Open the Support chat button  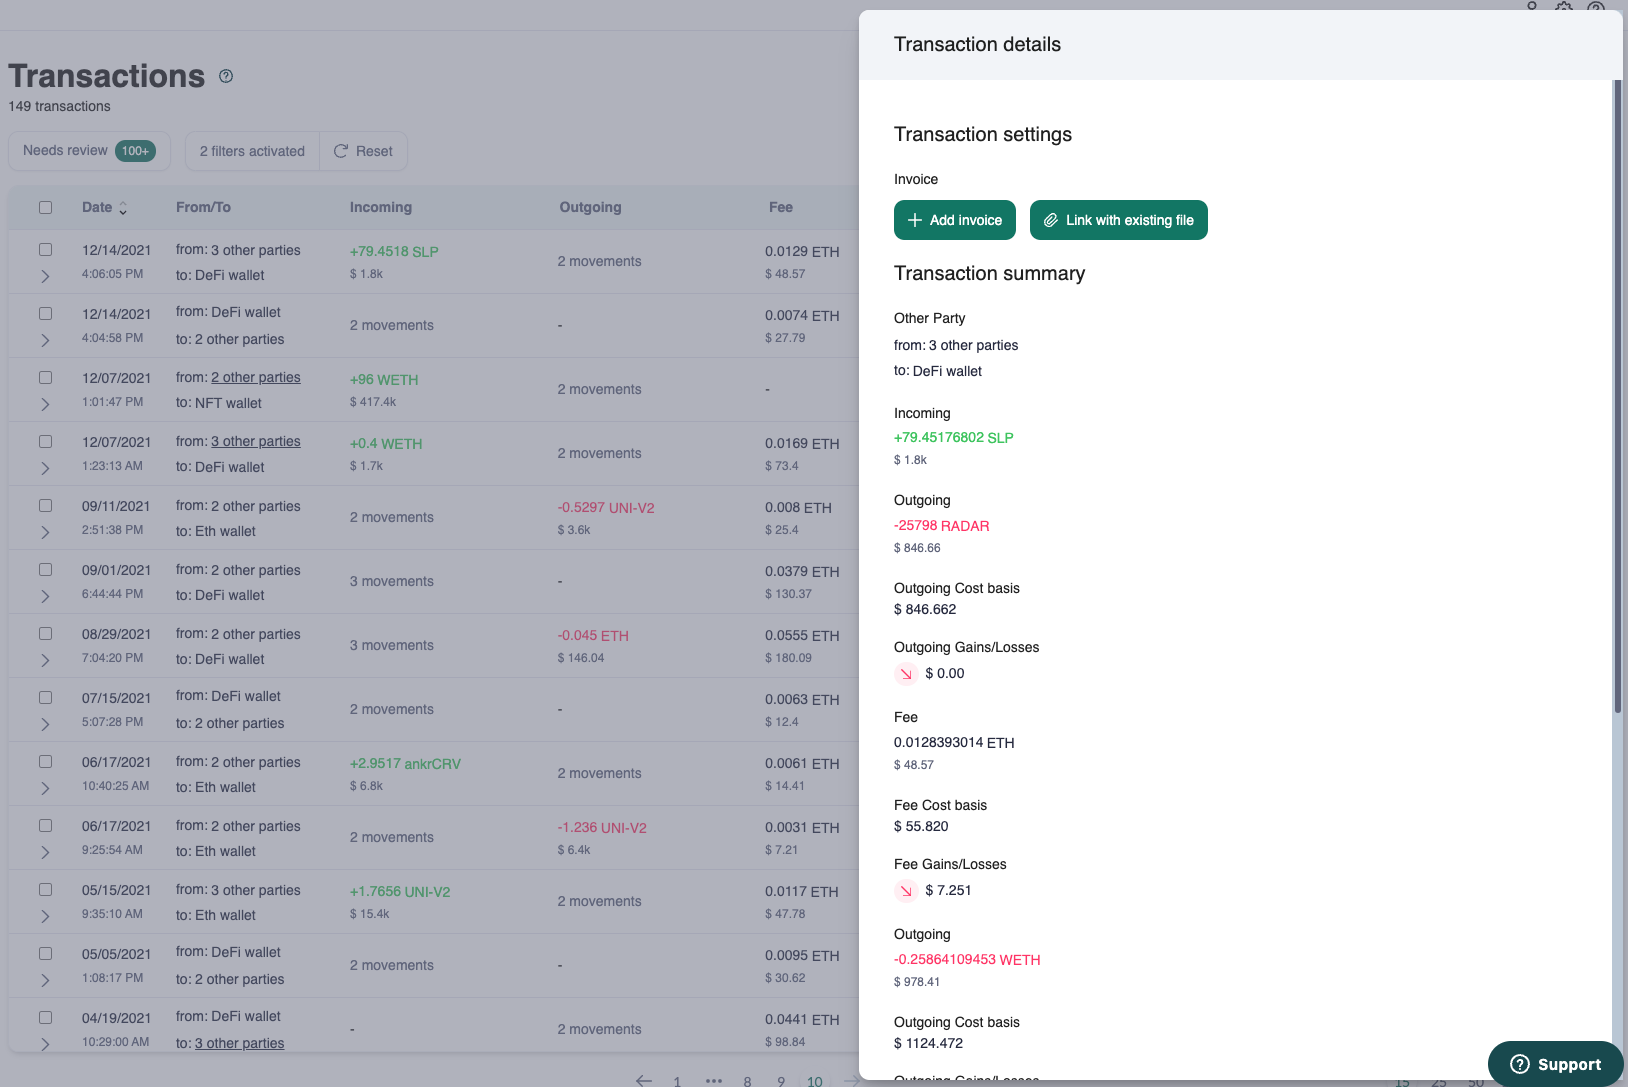pyautogui.click(x=1555, y=1064)
